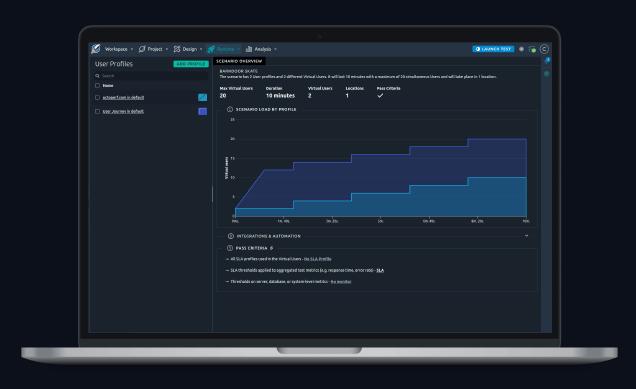Open the highlighted Runtime rocket menu
Screen dimensions: 636x389
click(x=223, y=49)
